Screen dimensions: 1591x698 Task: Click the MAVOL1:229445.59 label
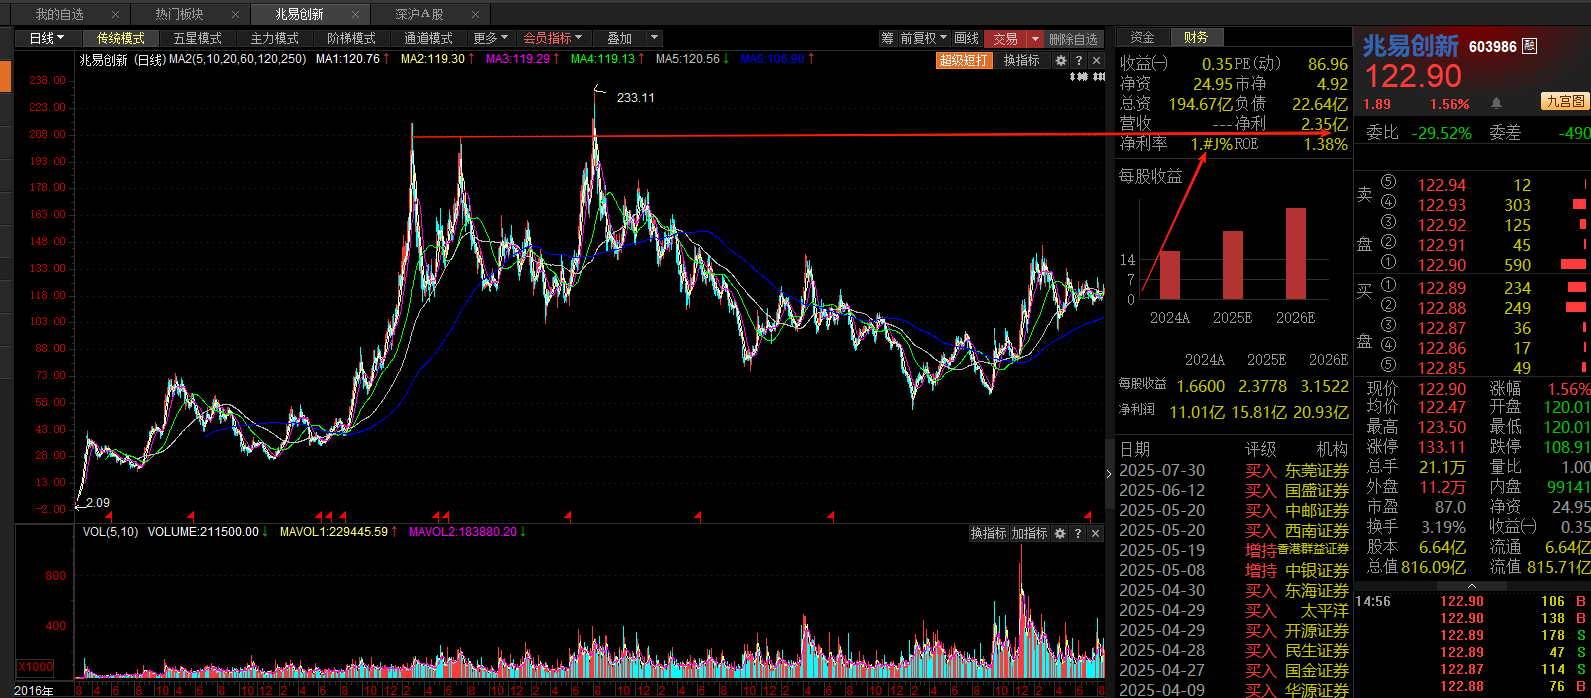click(334, 532)
